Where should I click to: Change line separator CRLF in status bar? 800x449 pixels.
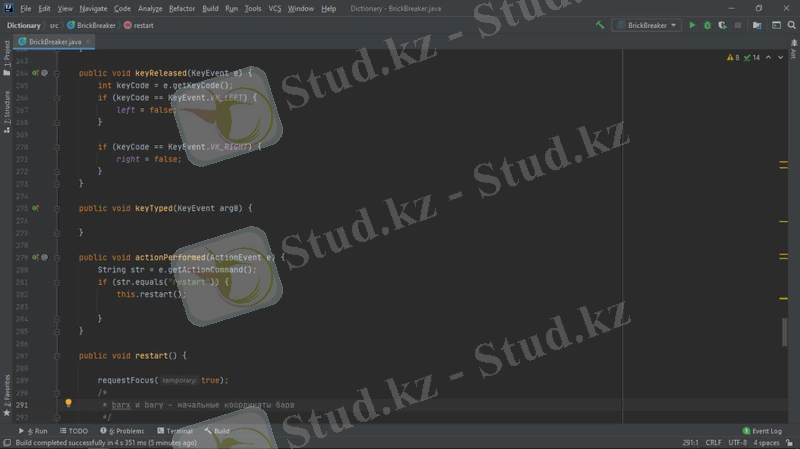point(713,443)
